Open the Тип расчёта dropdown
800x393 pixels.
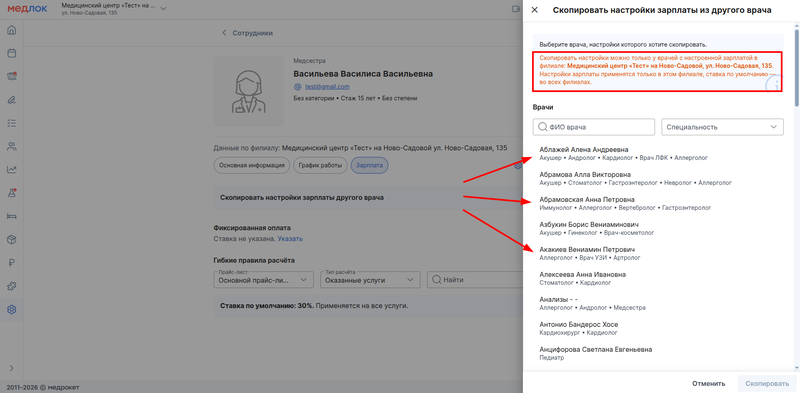[370, 280]
